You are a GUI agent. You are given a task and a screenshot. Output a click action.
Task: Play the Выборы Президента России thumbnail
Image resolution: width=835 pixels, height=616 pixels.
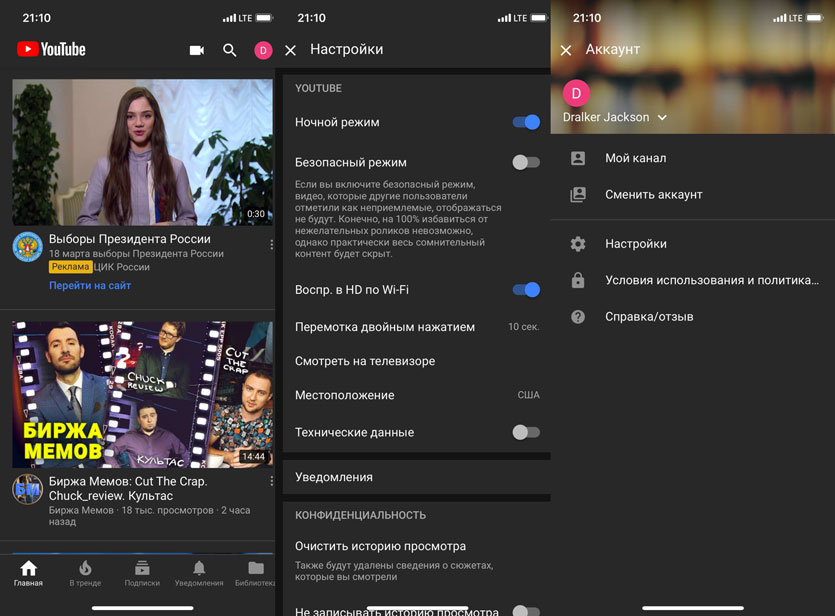142,152
